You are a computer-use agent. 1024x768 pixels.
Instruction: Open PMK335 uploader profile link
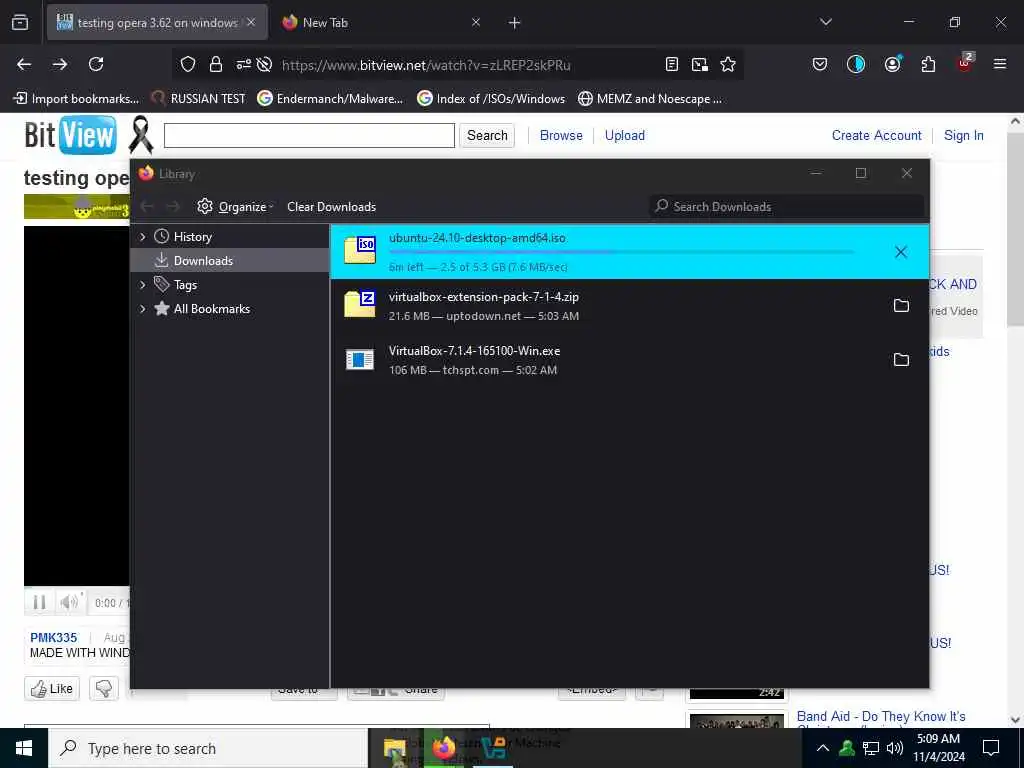(x=54, y=637)
